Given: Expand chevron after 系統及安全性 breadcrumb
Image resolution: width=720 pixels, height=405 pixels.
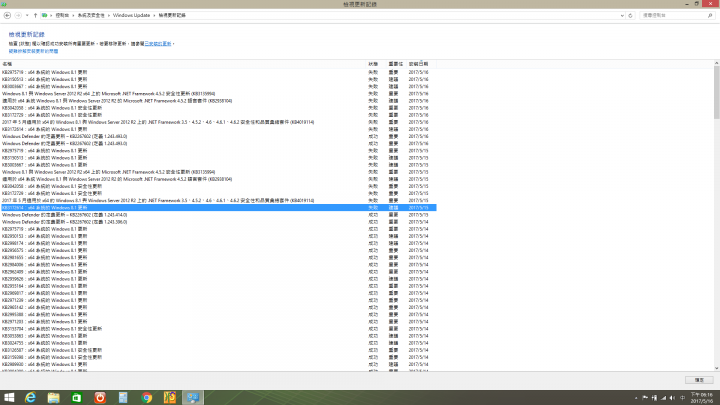Looking at the screenshot, I should pyautogui.click(x=109, y=15).
